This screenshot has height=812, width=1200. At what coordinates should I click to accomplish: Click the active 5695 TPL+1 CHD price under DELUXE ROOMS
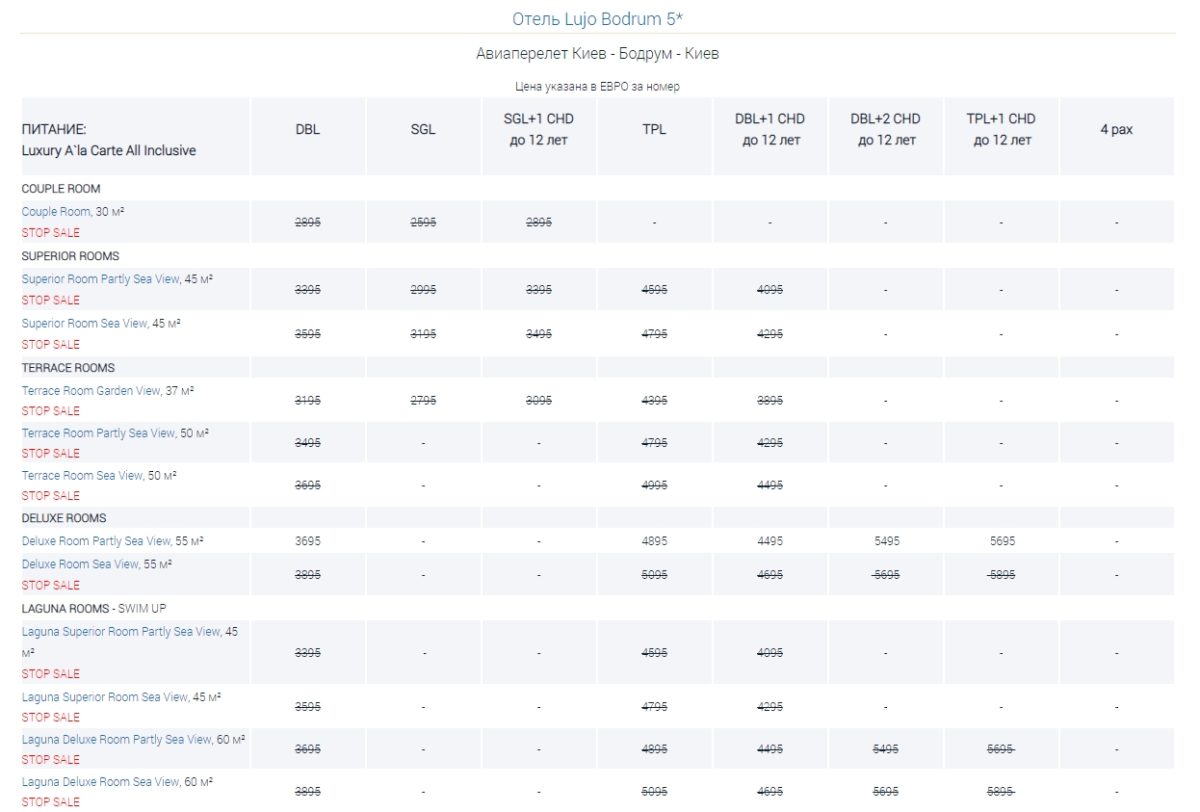(x=1001, y=541)
